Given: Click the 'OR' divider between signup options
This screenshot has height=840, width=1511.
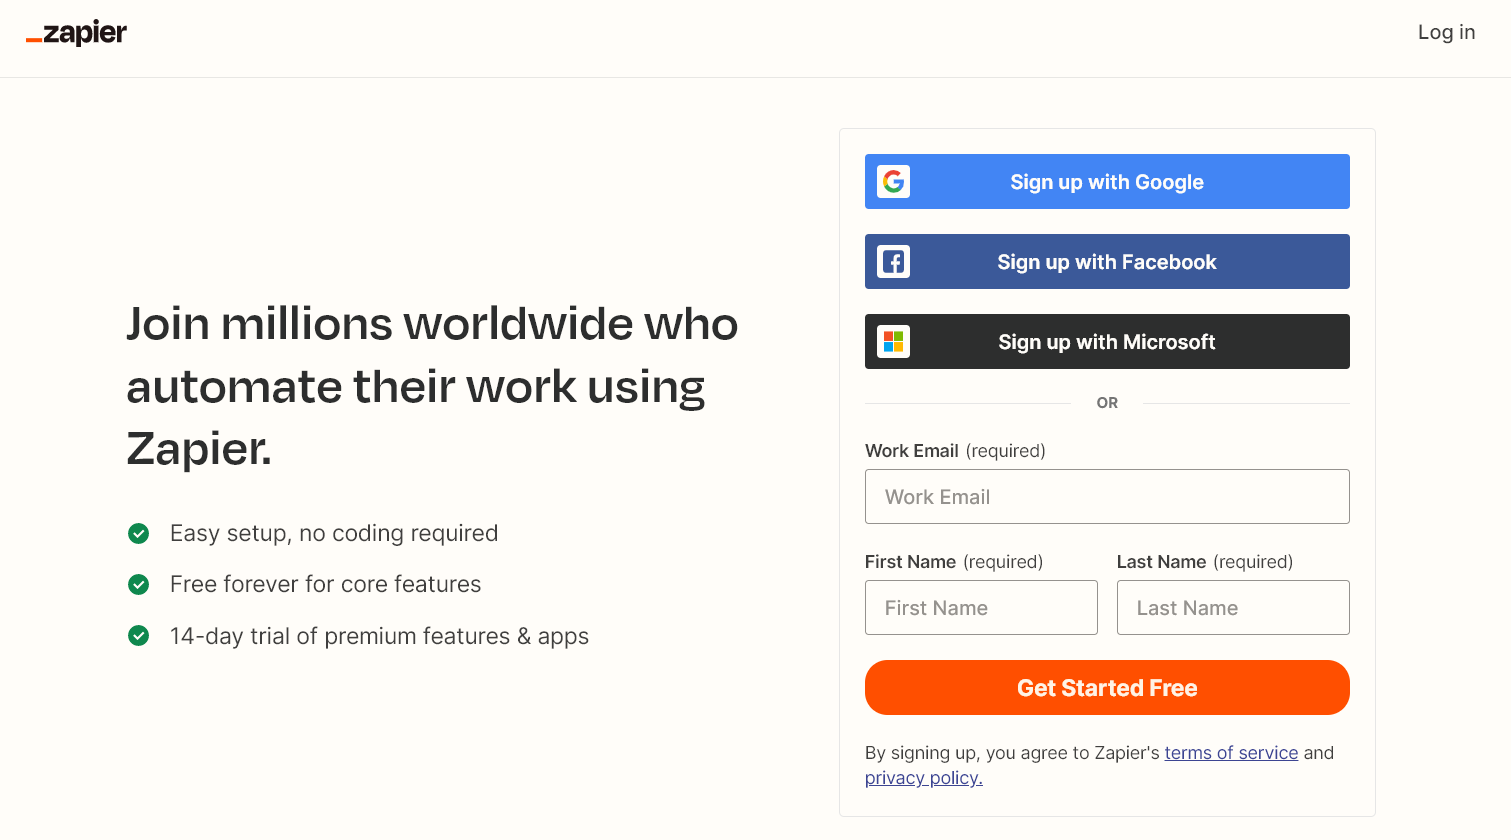Looking at the screenshot, I should (1107, 403).
